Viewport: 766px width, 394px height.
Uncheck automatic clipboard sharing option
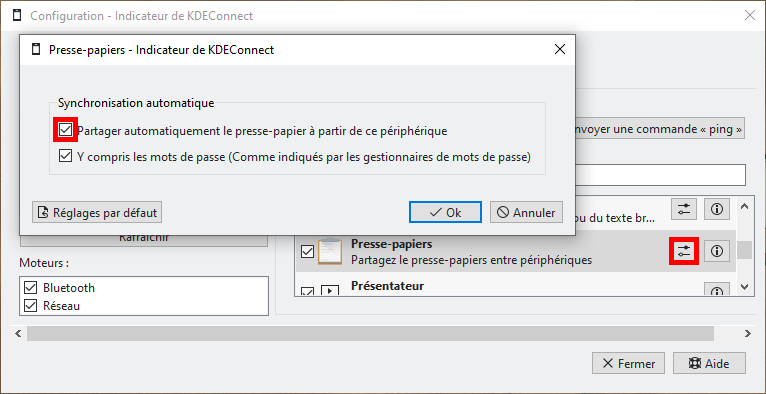[65, 130]
